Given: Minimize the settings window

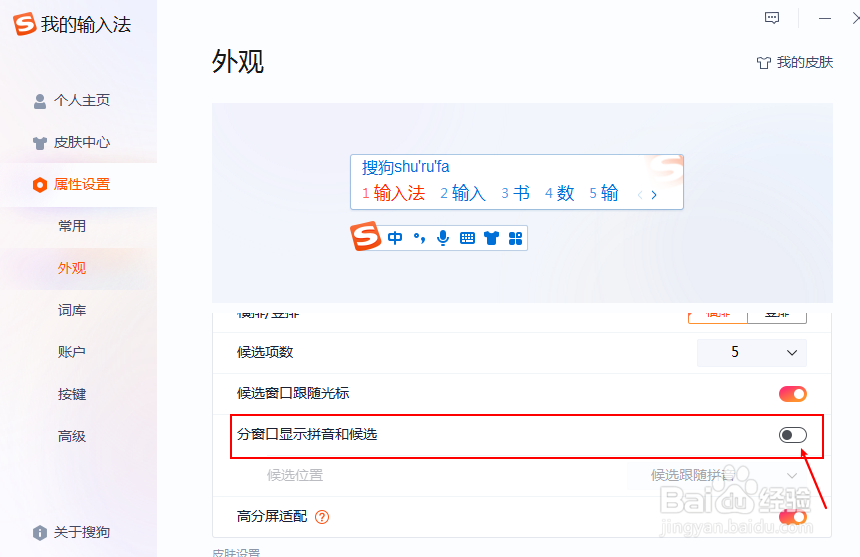Looking at the screenshot, I should click(x=825, y=18).
